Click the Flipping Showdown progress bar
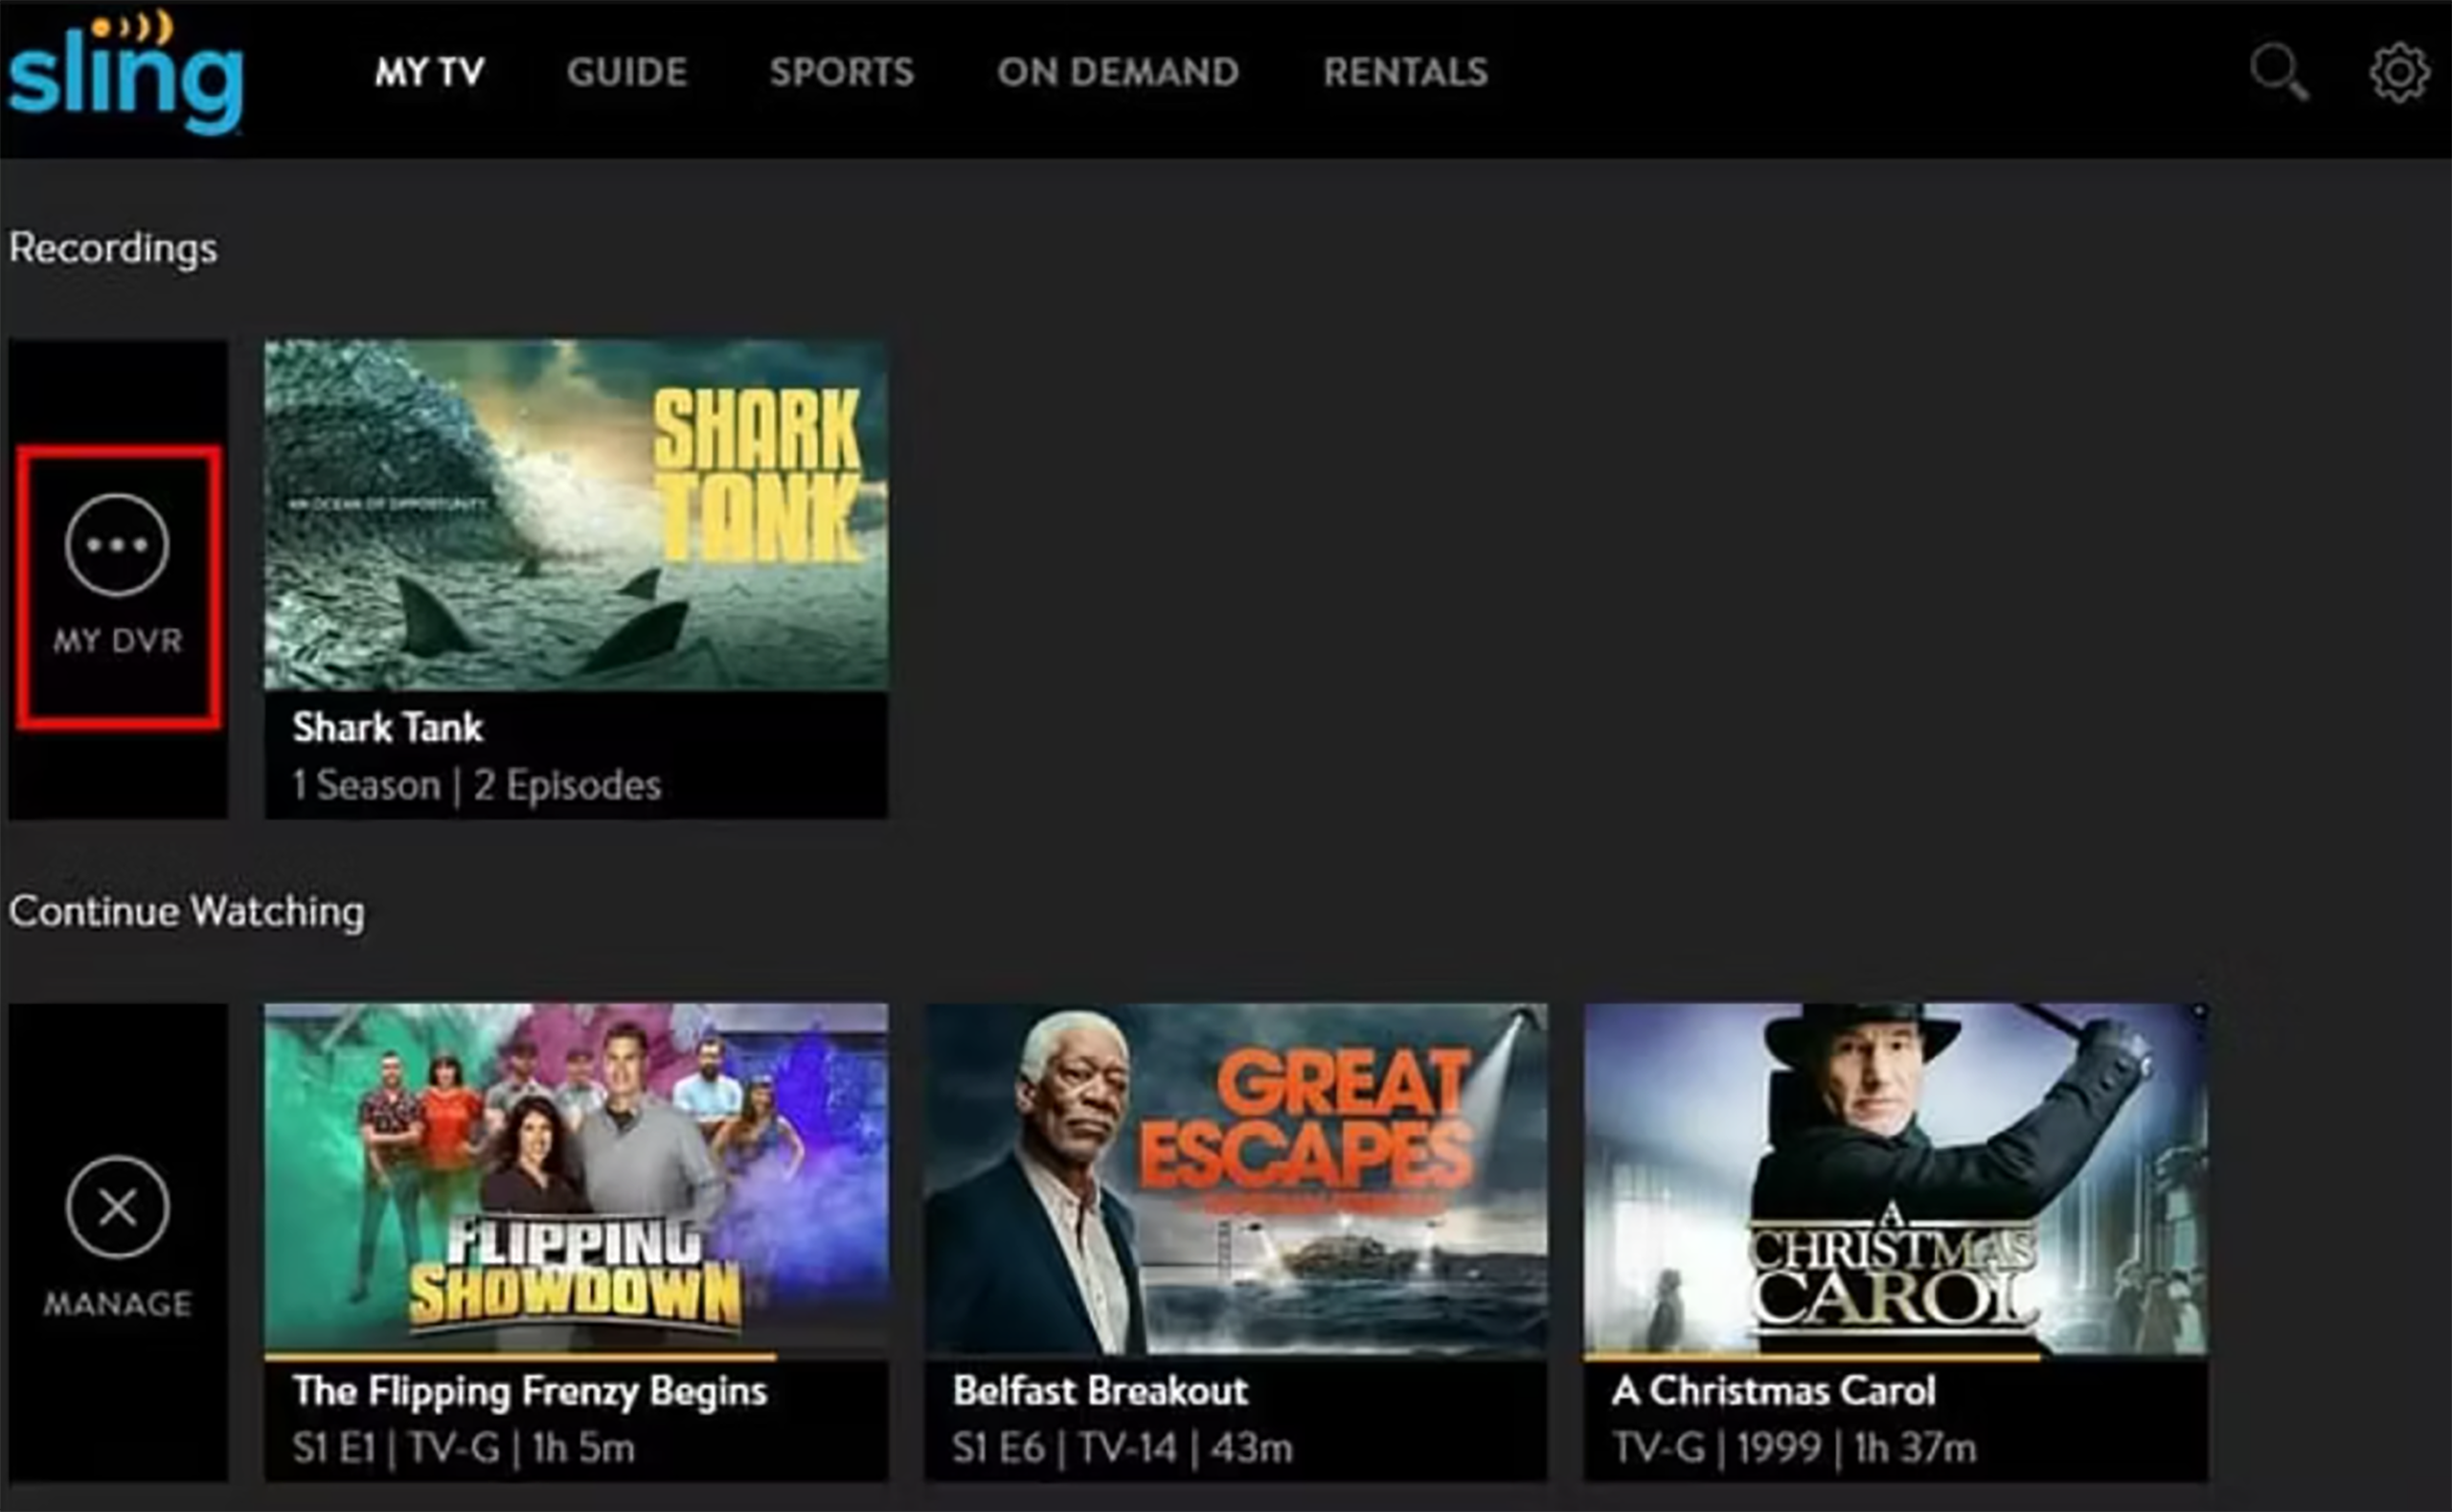Image resolution: width=2452 pixels, height=1512 pixels. (x=520, y=1357)
